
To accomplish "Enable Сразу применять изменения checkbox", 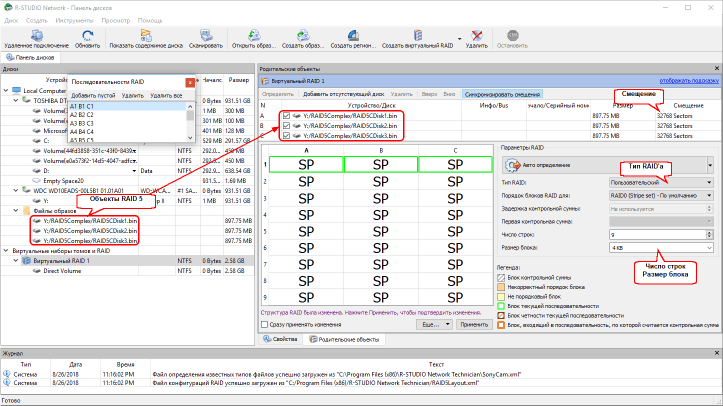I will coord(265,324).
